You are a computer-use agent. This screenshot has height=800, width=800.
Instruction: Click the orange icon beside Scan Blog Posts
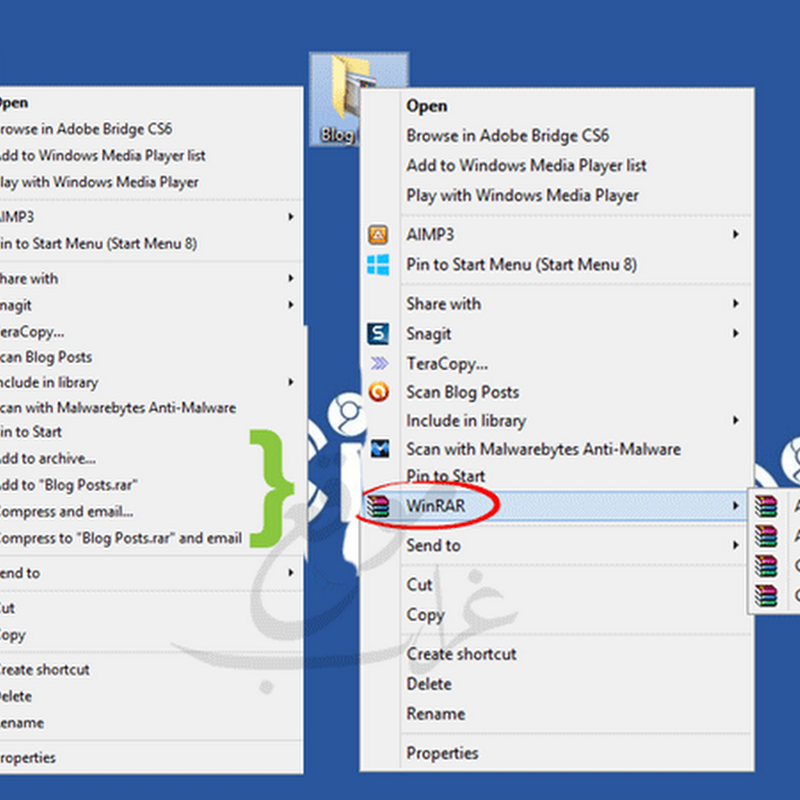pyautogui.click(x=379, y=392)
